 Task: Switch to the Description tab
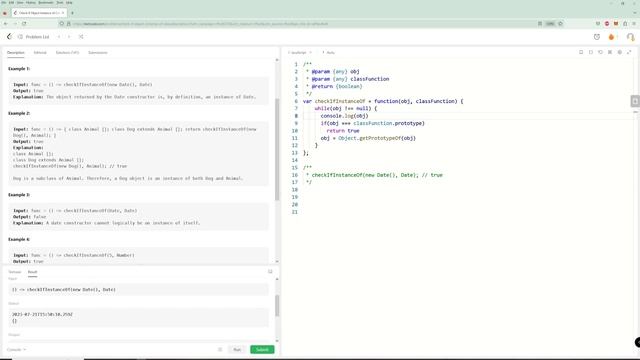(x=16, y=53)
